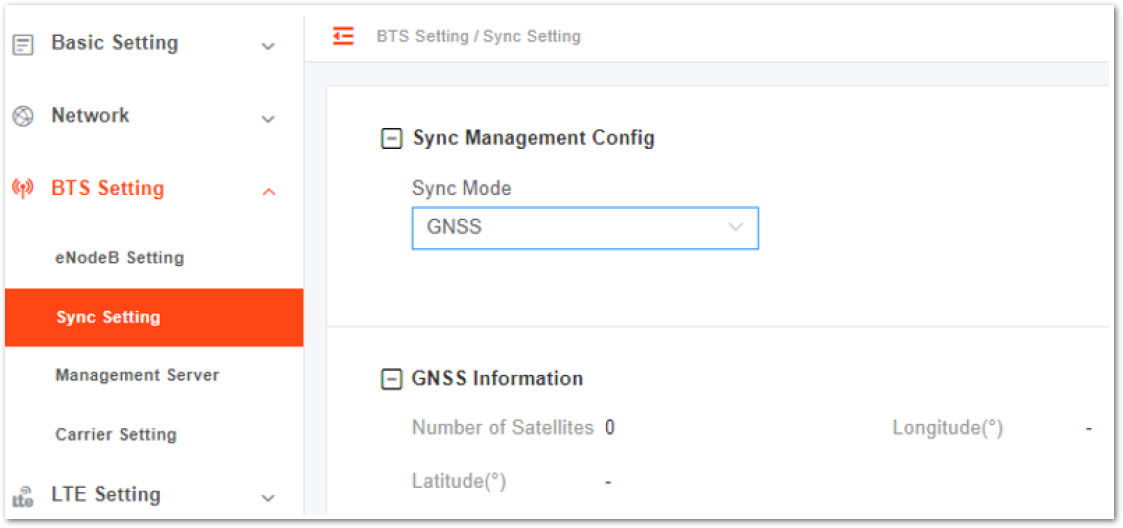Viewport: 1123px width, 528px height.
Task: Expand LTE Setting menu chevron
Action: tap(268, 498)
